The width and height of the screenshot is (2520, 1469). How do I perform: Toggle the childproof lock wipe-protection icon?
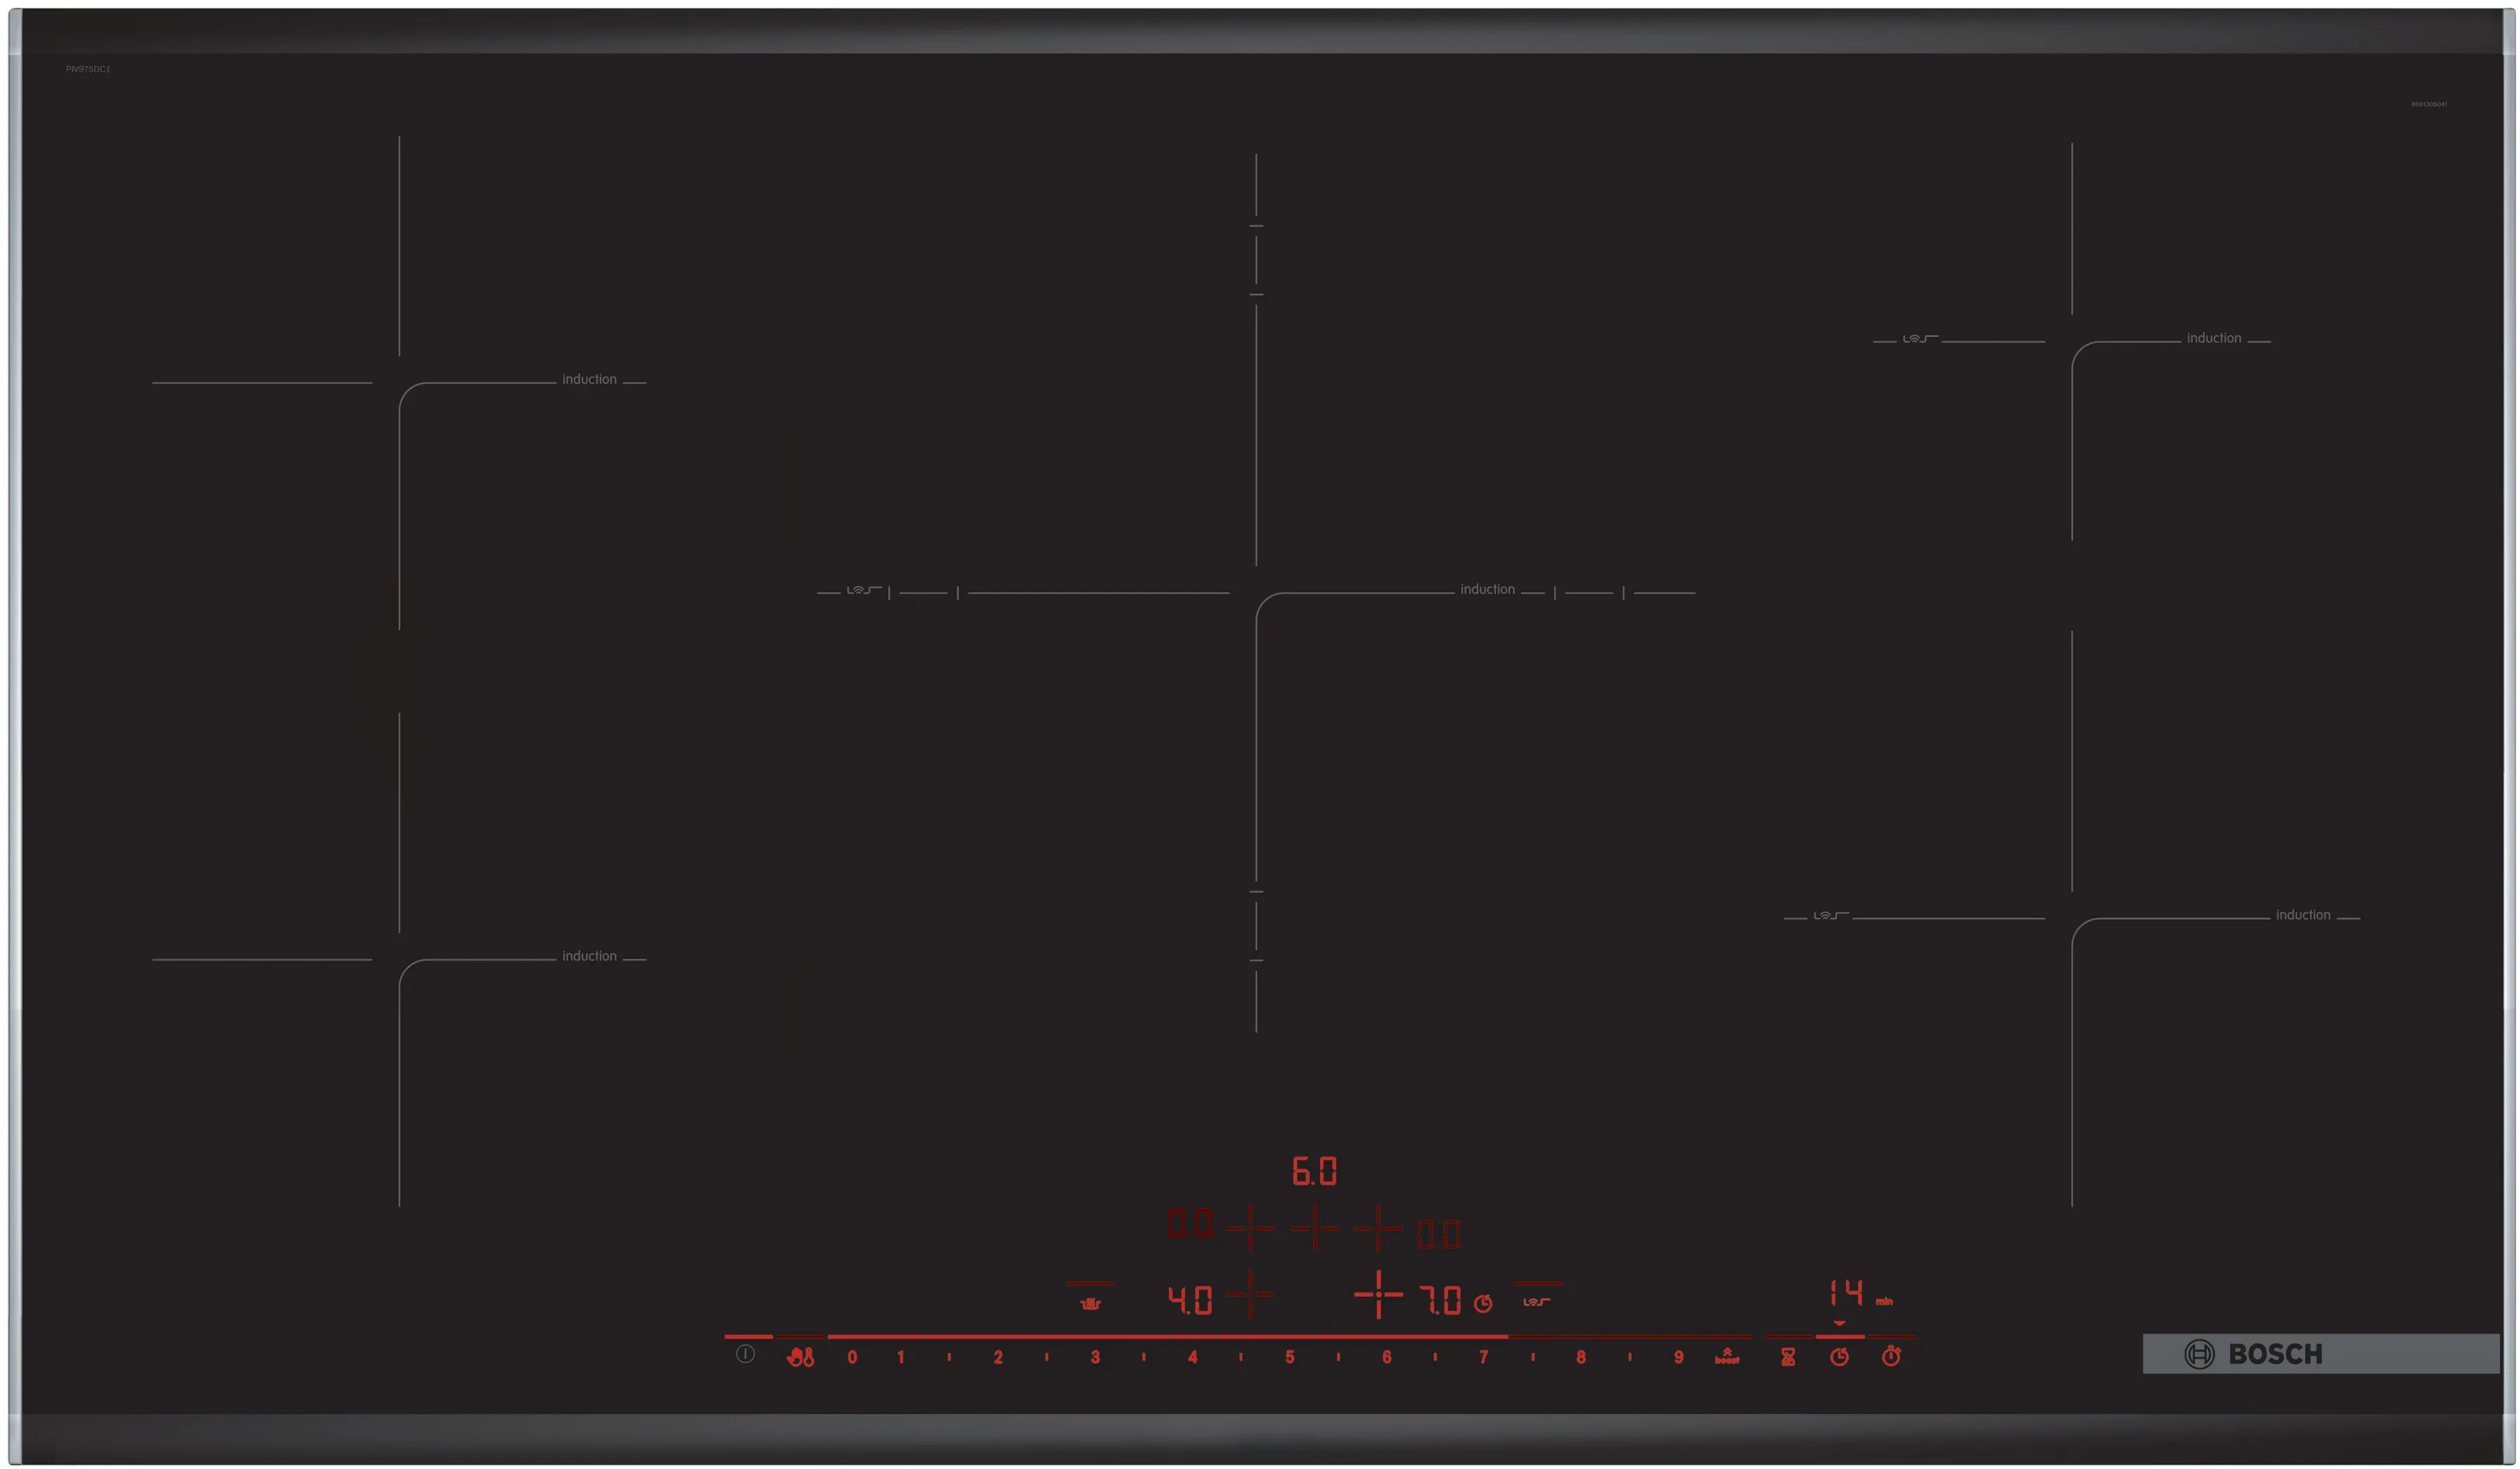800,1357
